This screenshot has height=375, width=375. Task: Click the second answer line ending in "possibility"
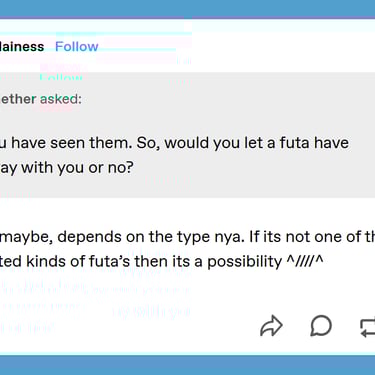(162, 261)
